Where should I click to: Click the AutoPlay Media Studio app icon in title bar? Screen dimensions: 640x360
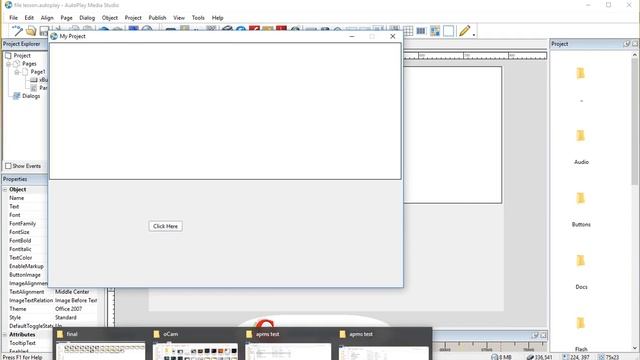coord(8,5)
